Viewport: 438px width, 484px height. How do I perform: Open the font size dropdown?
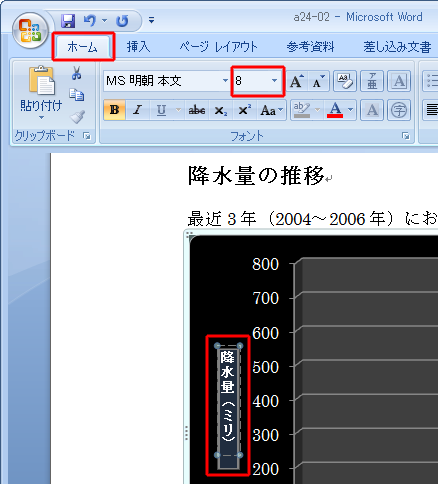(x=274, y=81)
